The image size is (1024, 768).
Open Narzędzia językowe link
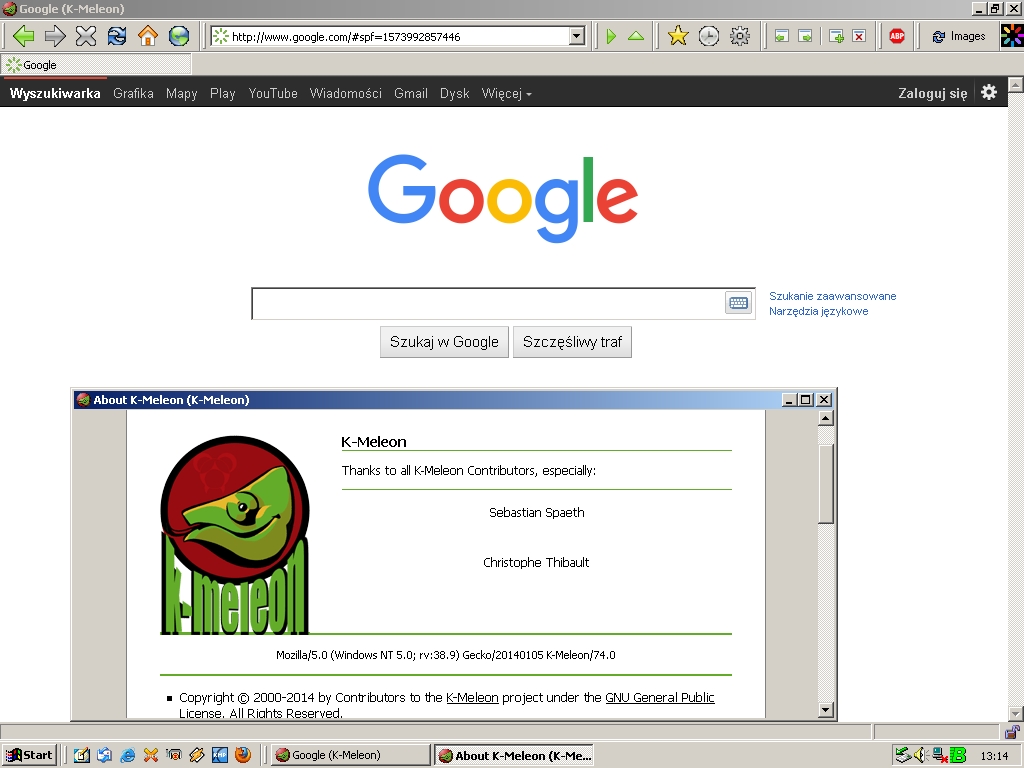coord(818,311)
